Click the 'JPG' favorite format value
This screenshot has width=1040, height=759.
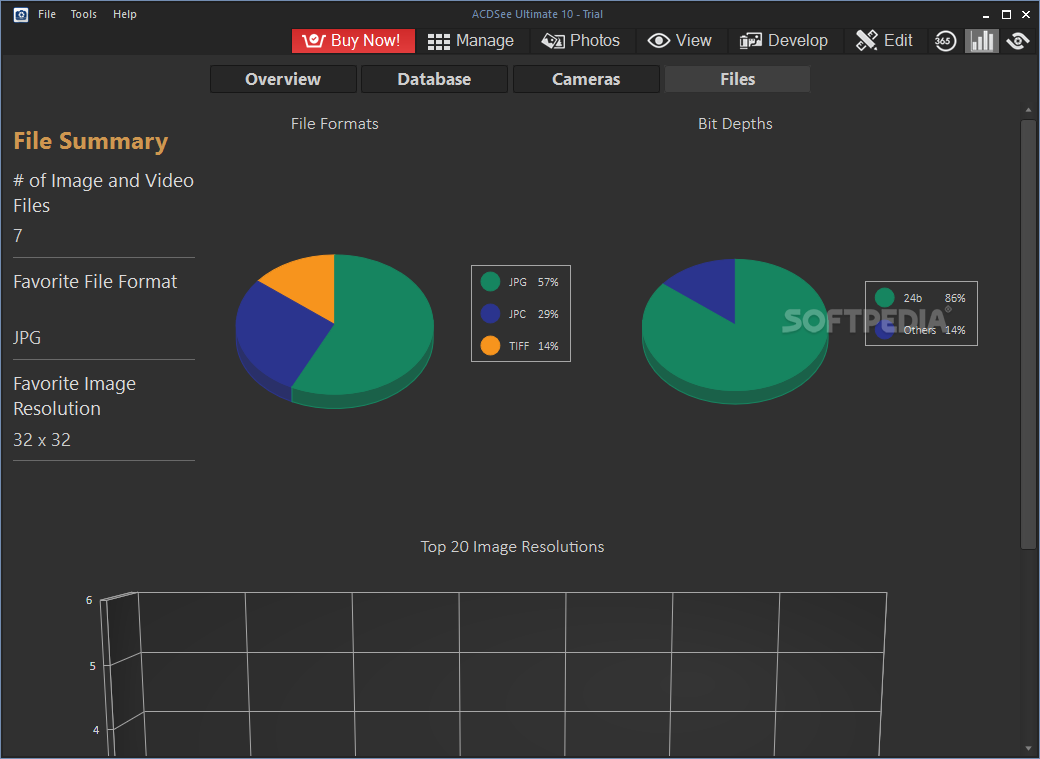(27, 338)
